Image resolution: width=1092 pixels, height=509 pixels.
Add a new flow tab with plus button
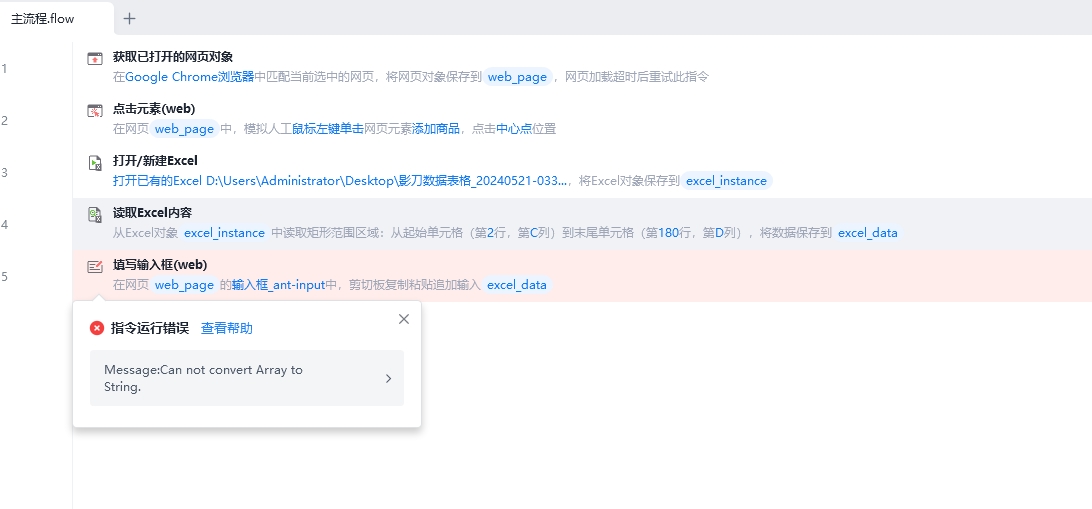click(x=130, y=19)
